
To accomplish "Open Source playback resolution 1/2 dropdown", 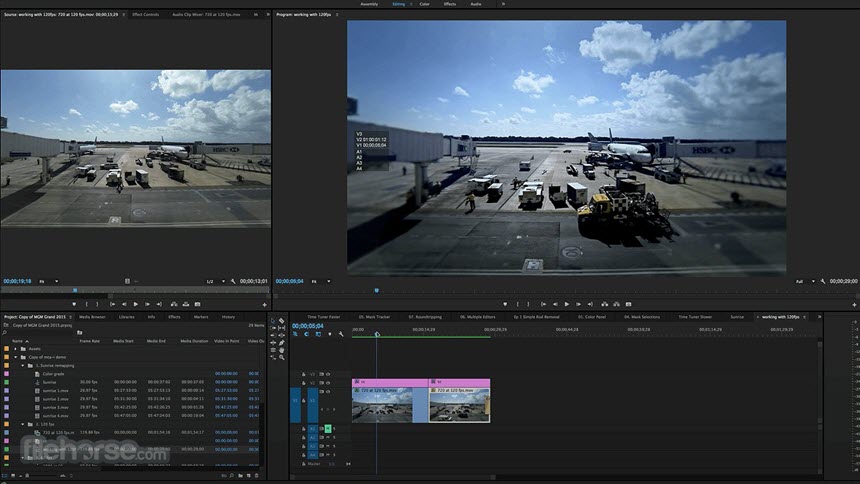I will point(216,281).
